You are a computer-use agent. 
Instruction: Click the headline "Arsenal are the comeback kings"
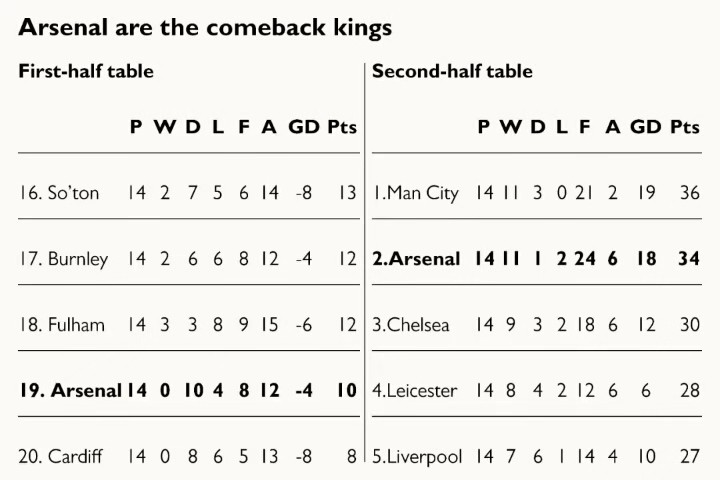coord(205,28)
